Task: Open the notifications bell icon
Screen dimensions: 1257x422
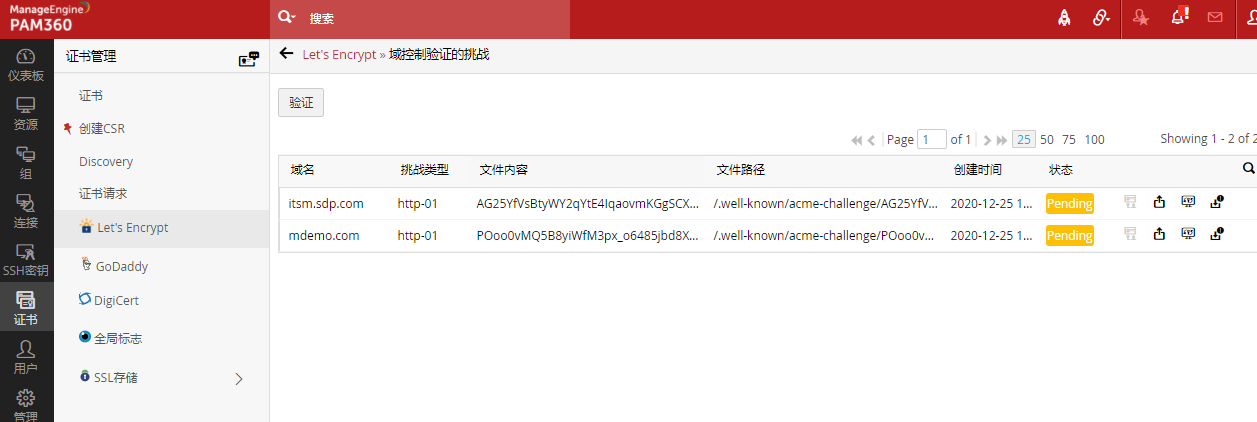Action: tap(1179, 17)
